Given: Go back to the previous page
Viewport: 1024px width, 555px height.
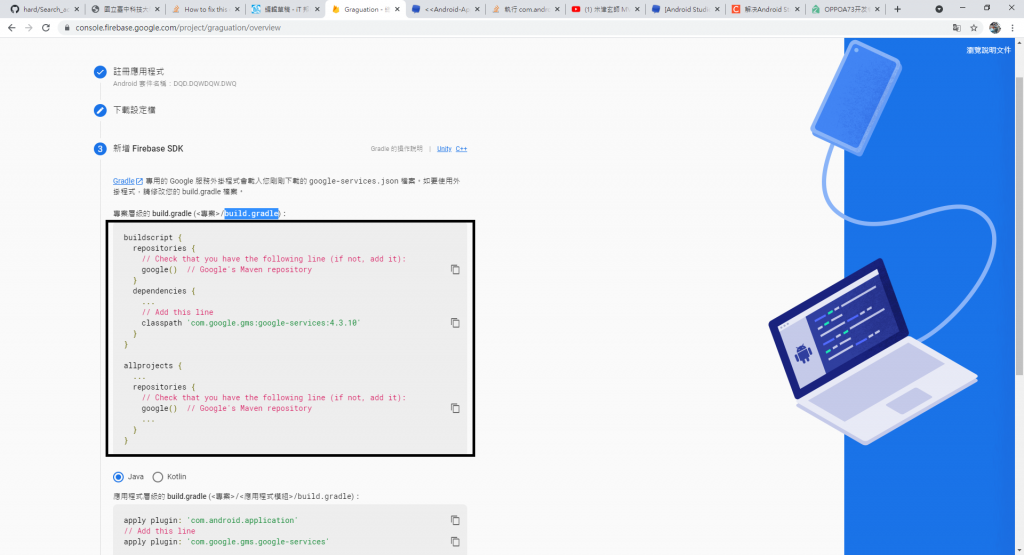Looking at the screenshot, I should pos(12,27).
